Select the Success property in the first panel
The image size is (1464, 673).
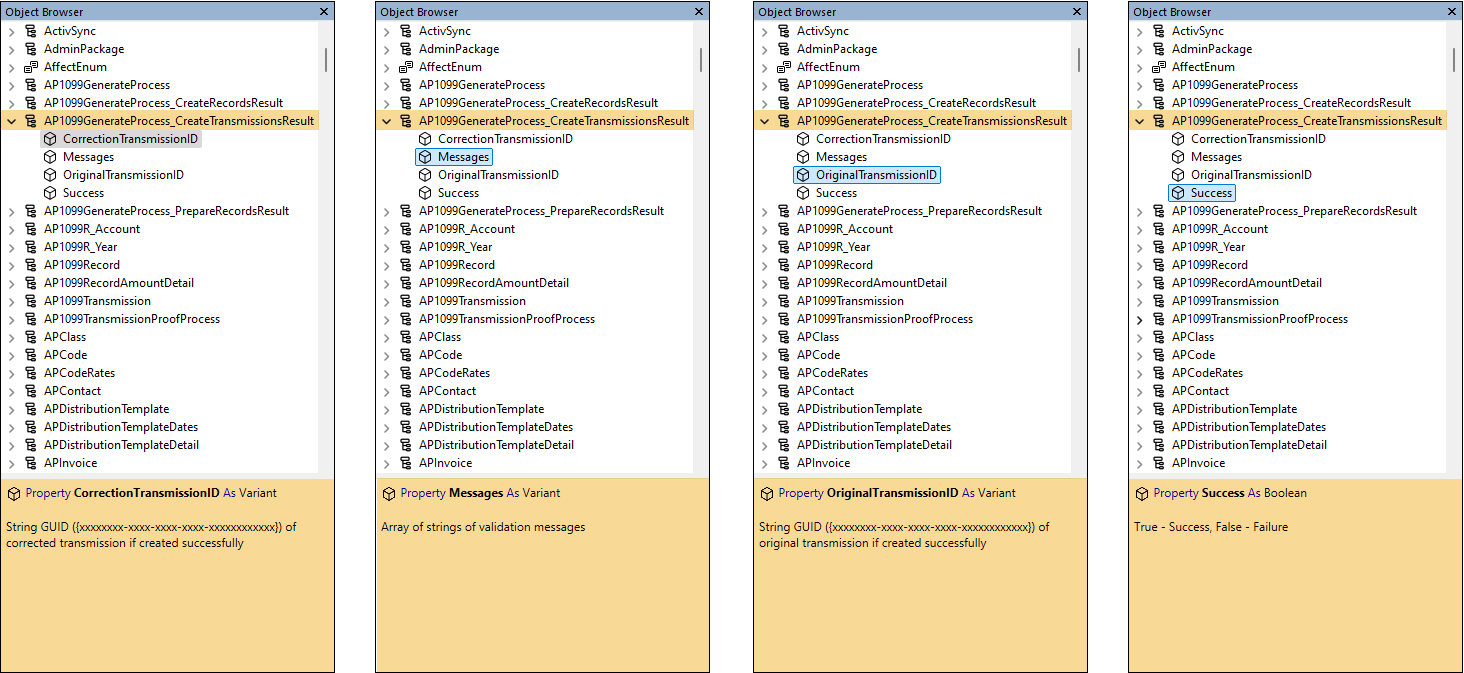pos(83,192)
